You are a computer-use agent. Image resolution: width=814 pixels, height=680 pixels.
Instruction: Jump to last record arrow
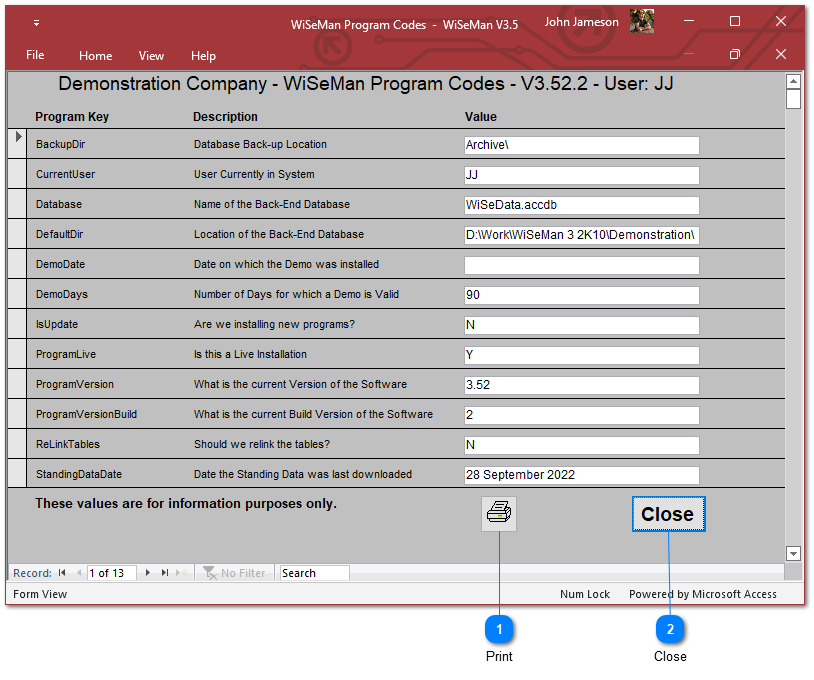tap(165, 573)
